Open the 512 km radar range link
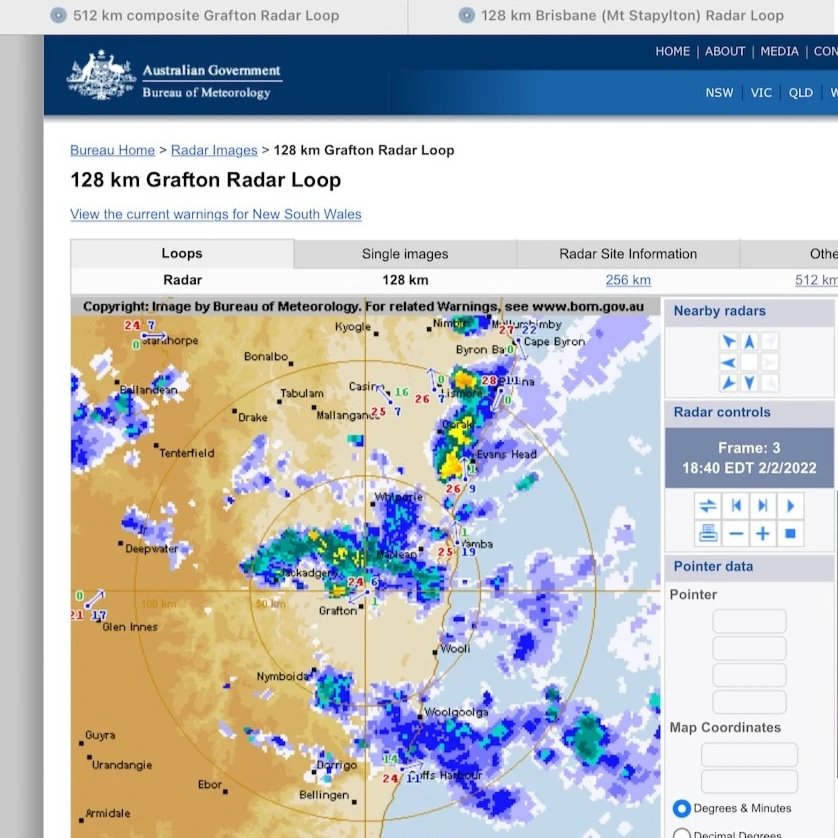The height and width of the screenshot is (838, 838). [x=816, y=280]
